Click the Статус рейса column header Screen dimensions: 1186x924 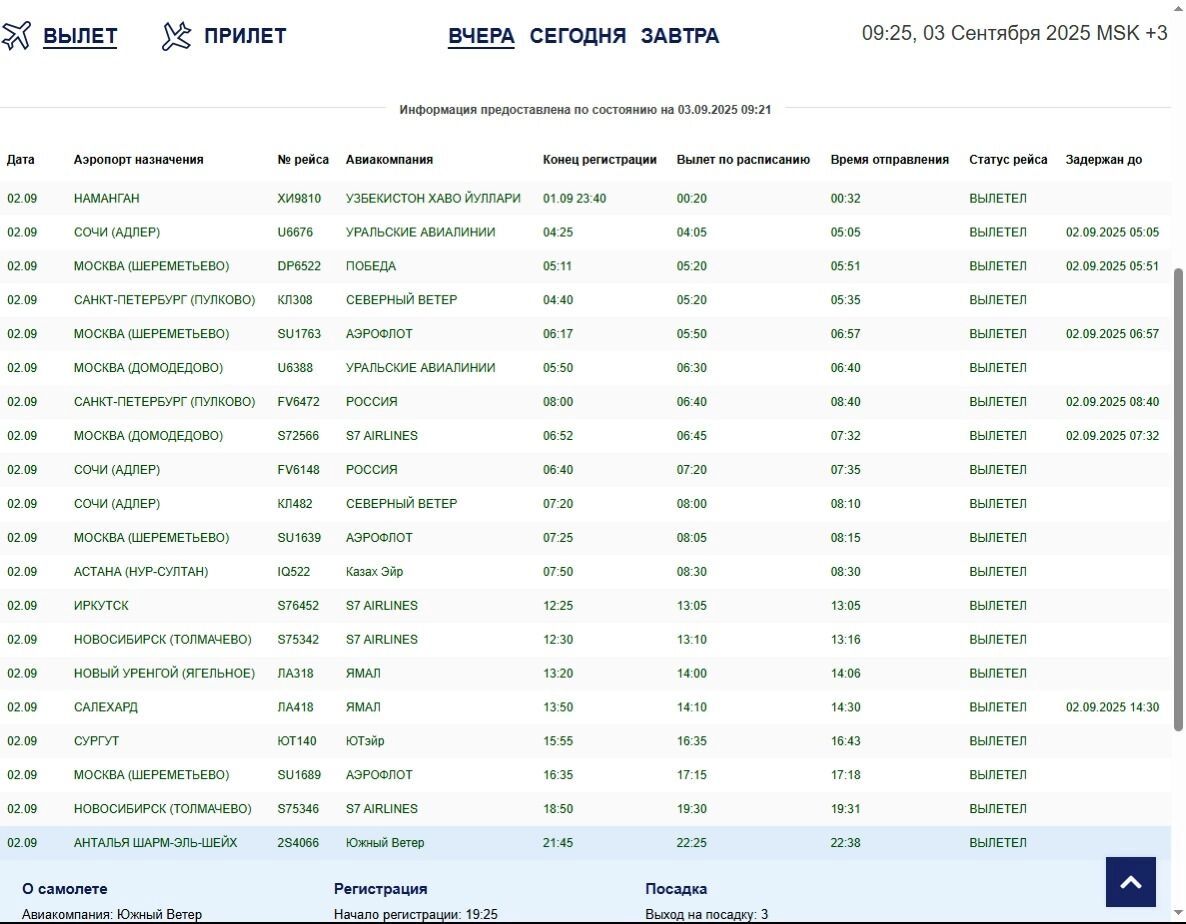pyautogui.click(x=1008, y=160)
